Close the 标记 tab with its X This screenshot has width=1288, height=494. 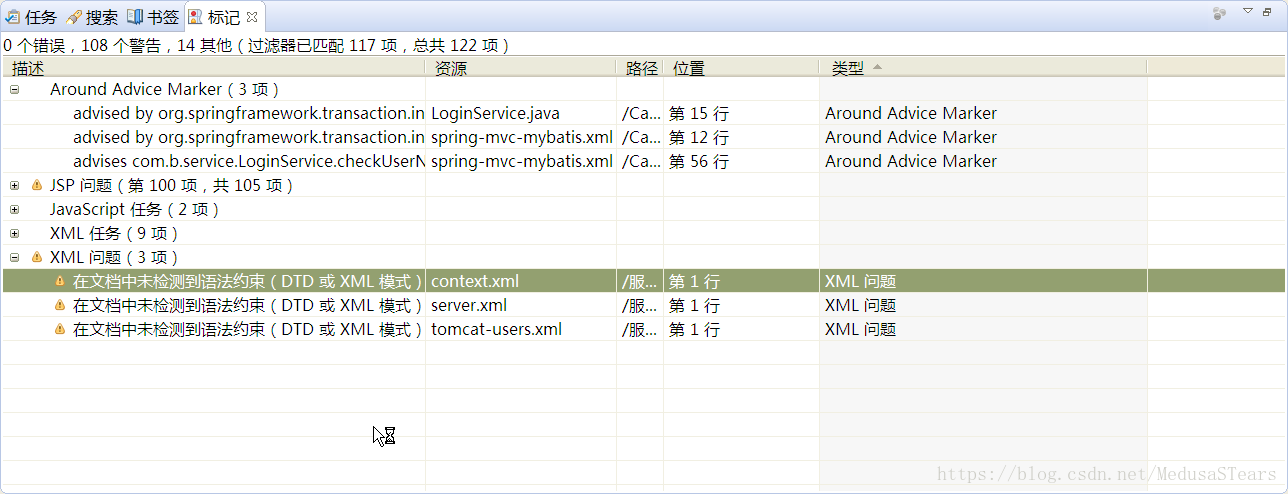pyautogui.click(x=252, y=17)
